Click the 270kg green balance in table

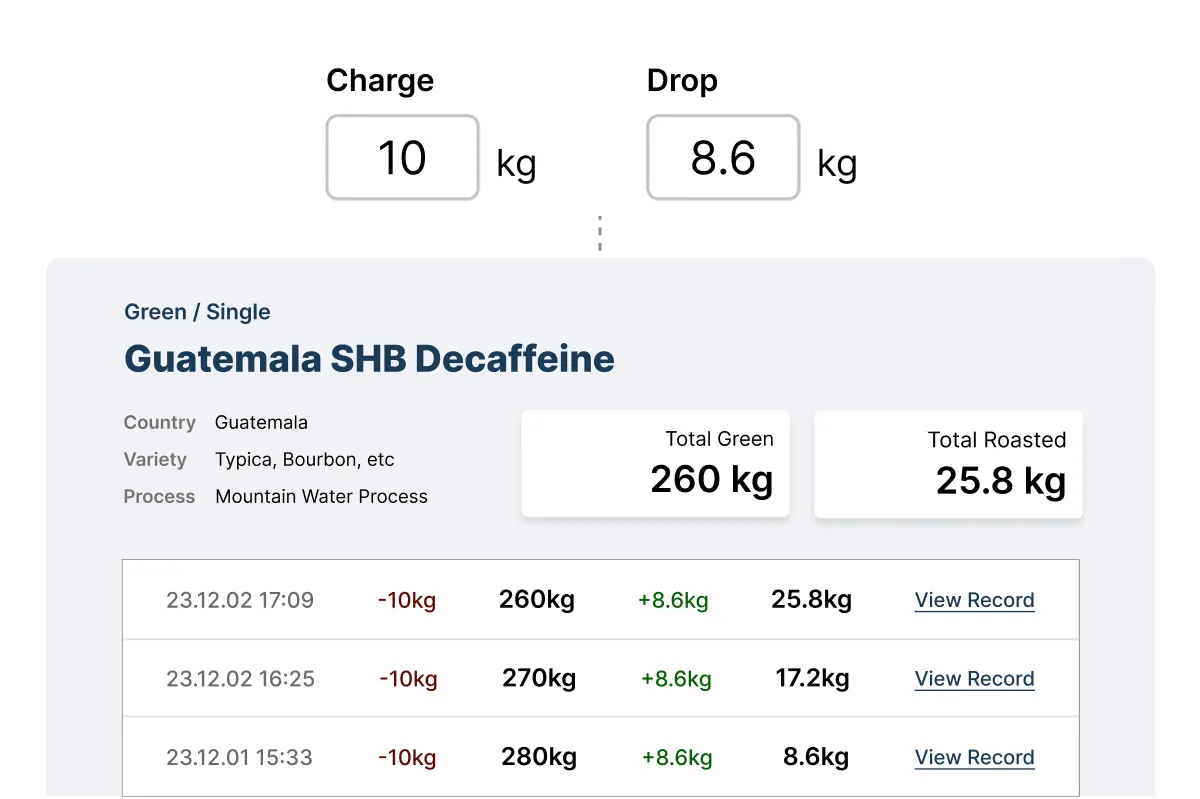tap(539, 679)
